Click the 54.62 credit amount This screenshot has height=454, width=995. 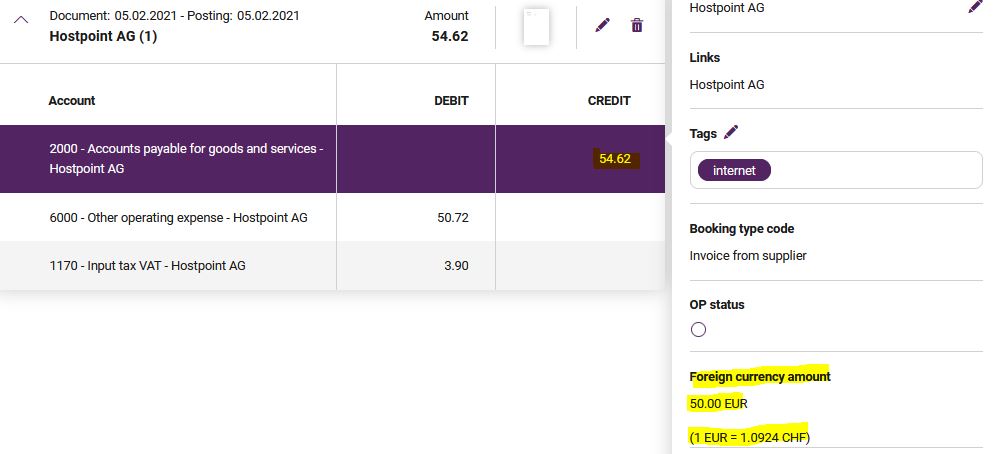[615, 159]
